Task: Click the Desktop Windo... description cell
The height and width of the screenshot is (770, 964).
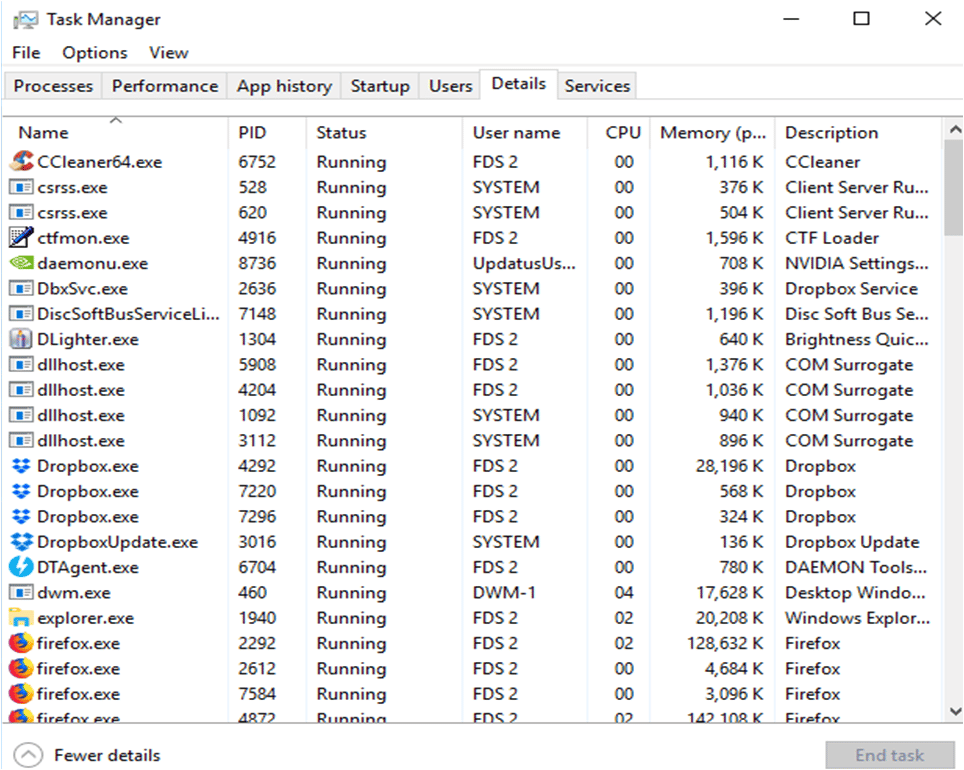Action: [x=855, y=593]
